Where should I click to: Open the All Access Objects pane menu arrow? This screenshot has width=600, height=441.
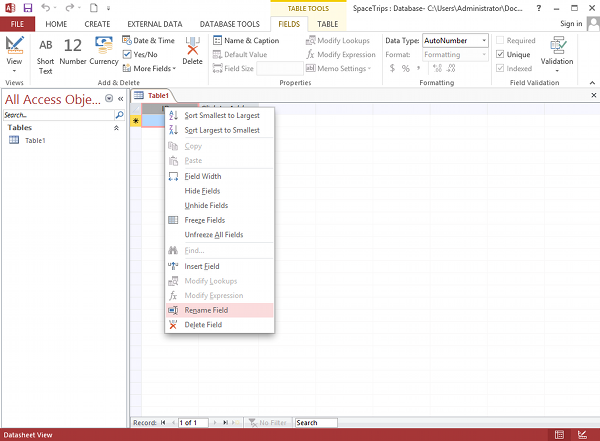109,98
